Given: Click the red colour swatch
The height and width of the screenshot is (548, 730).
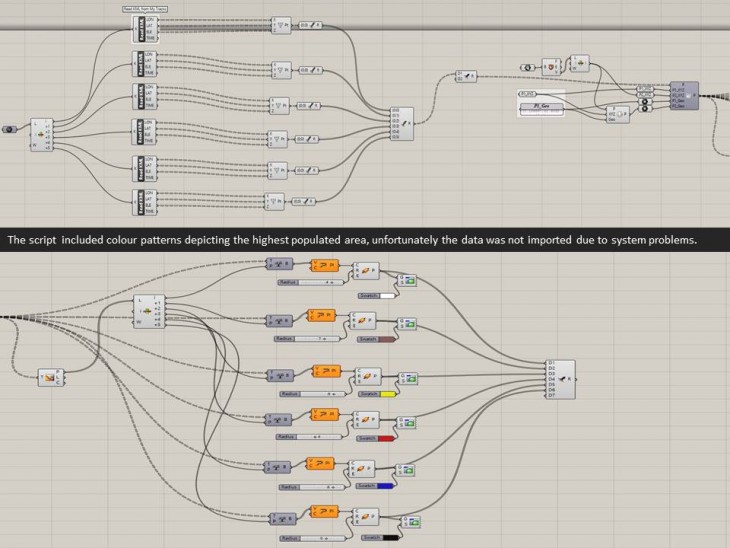Looking at the screenshot, I should [388, 438].
